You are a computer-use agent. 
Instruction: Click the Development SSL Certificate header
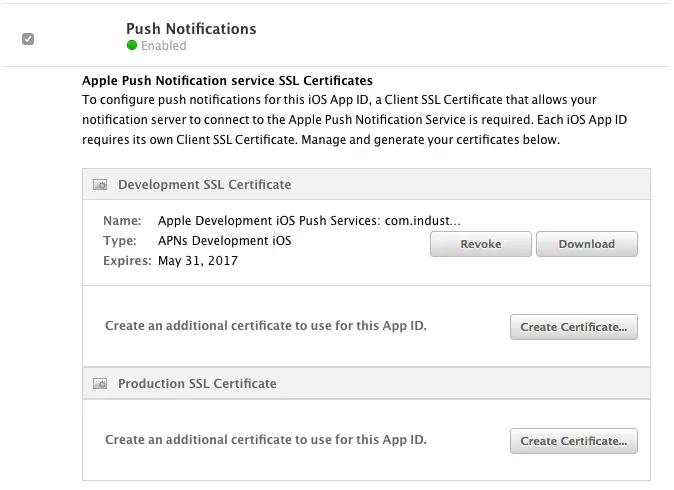204,185
